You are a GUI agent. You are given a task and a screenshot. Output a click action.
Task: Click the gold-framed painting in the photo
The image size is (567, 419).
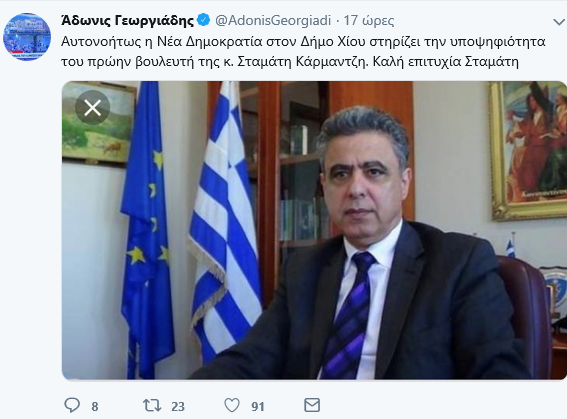click(x=528, y=150)
